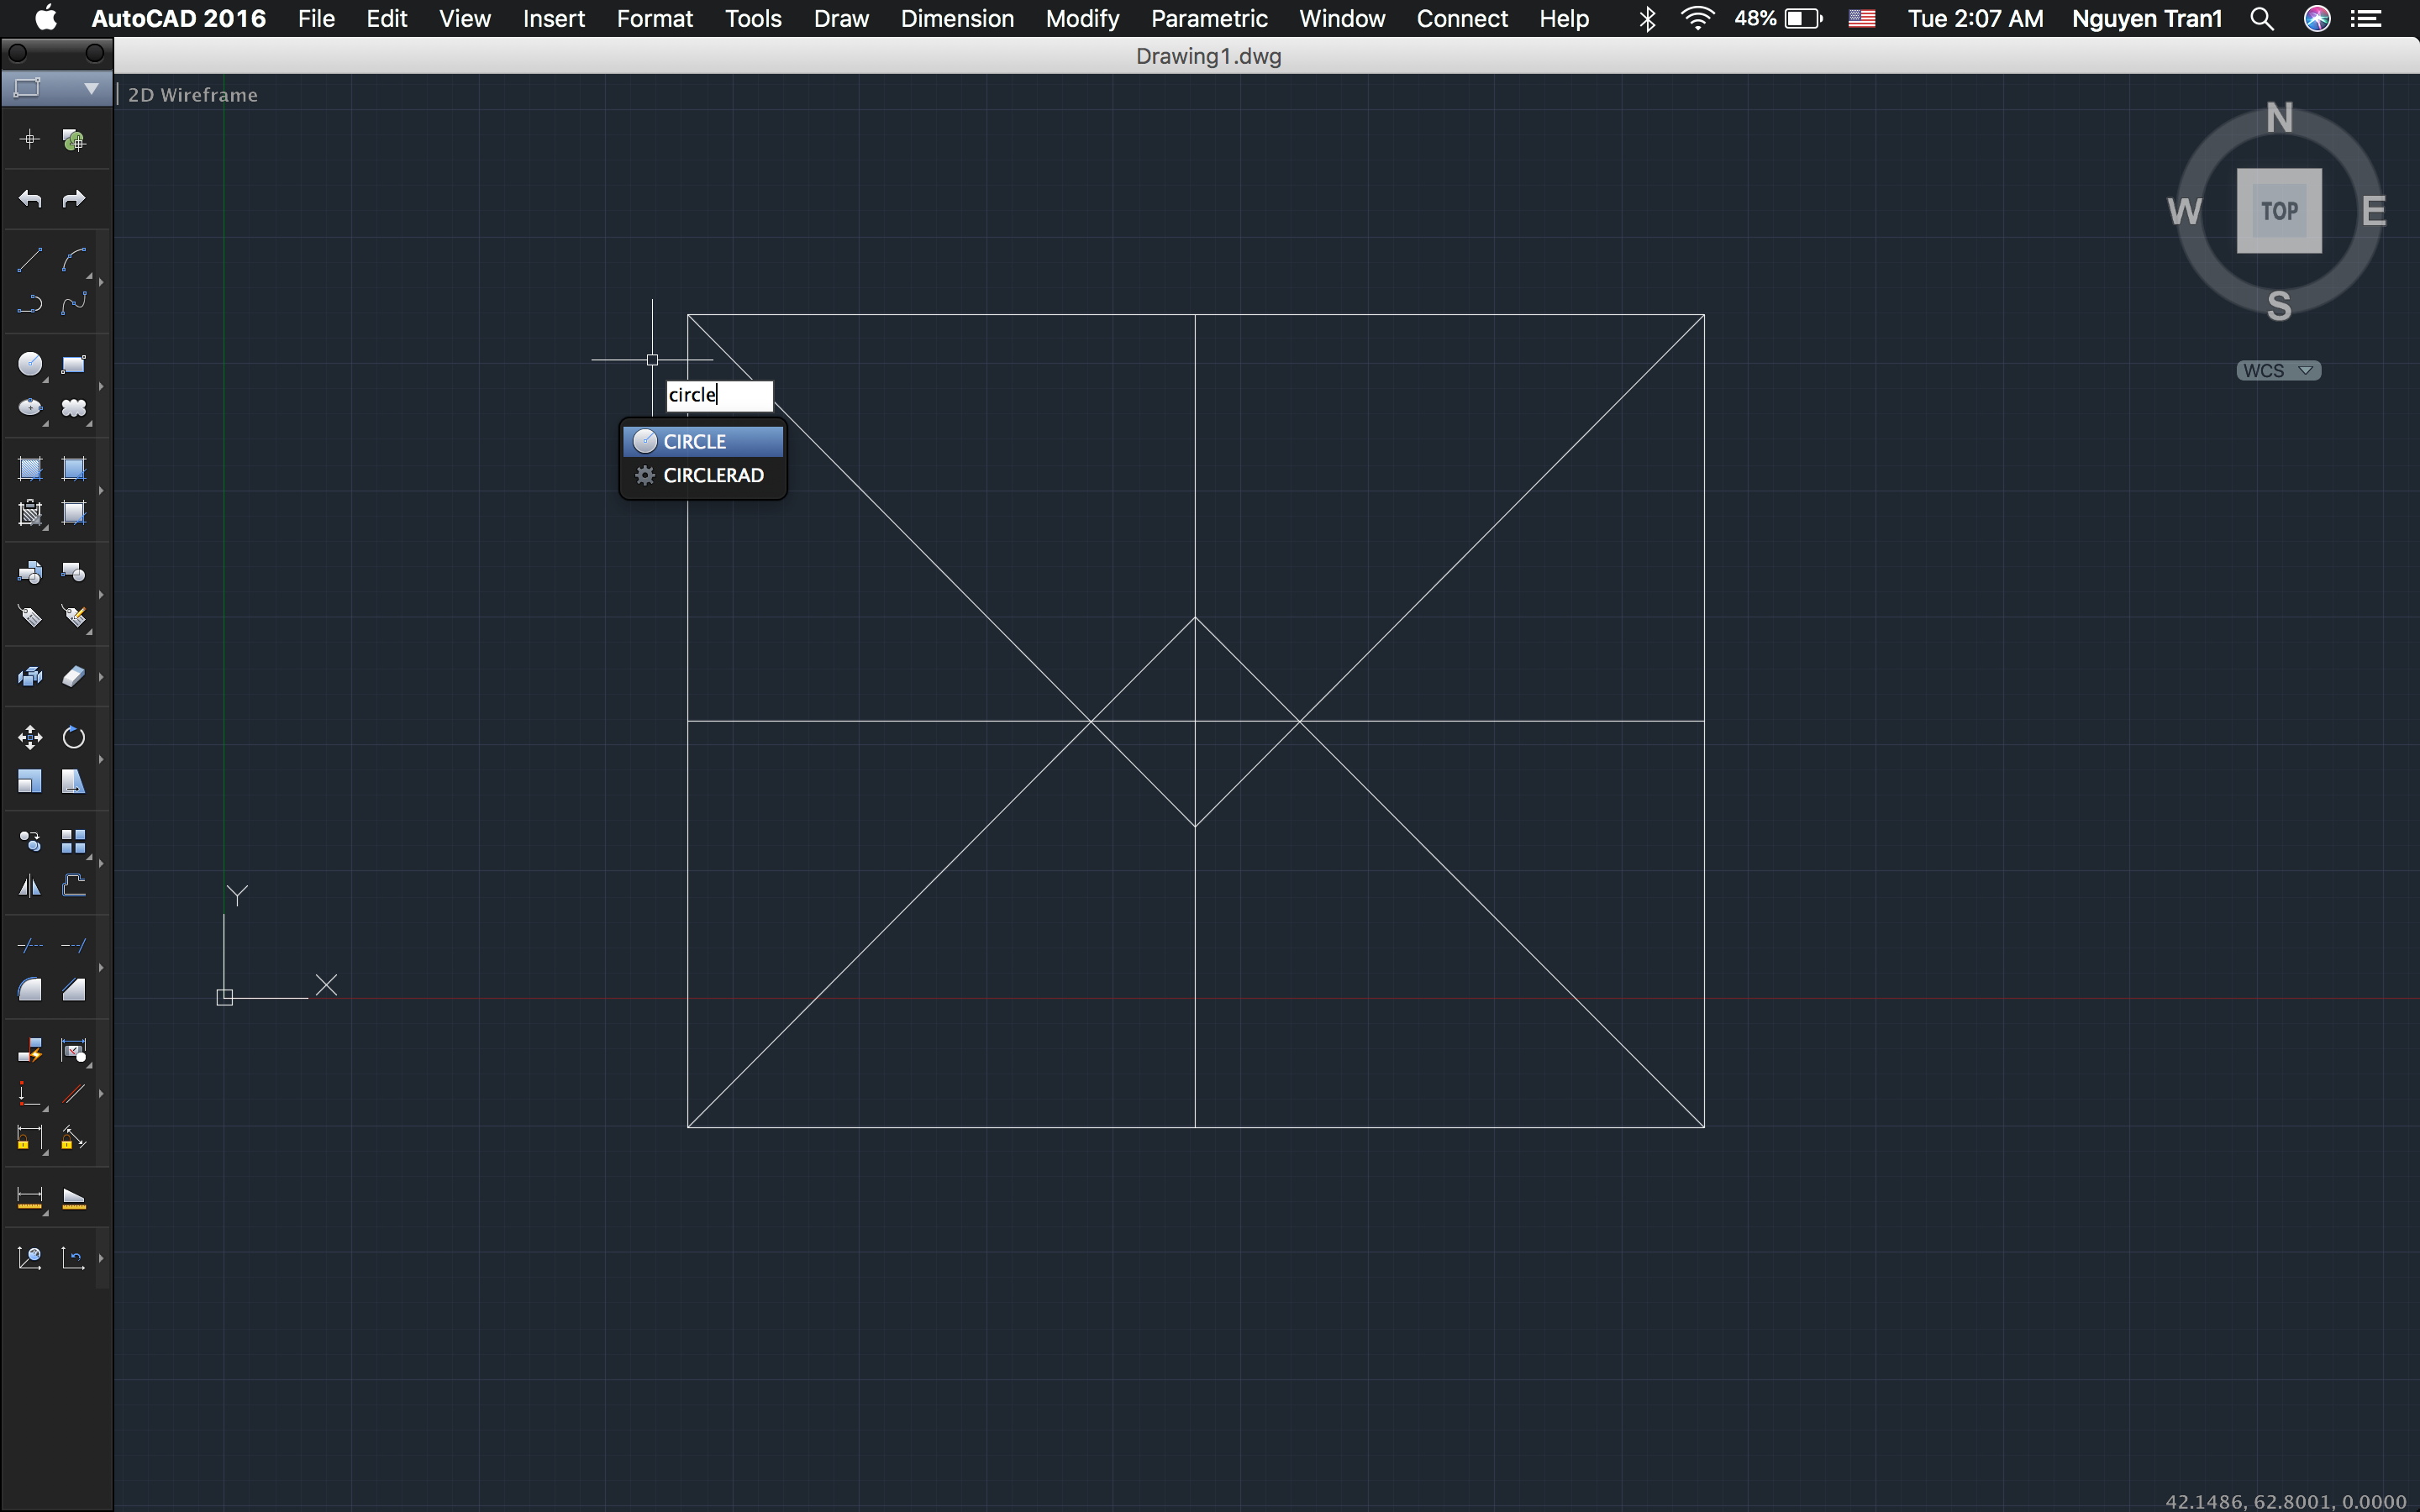The width and height of the screenshot is (2420, 1512).
Task: Open the Draw menu
Action: click(840, 18)
